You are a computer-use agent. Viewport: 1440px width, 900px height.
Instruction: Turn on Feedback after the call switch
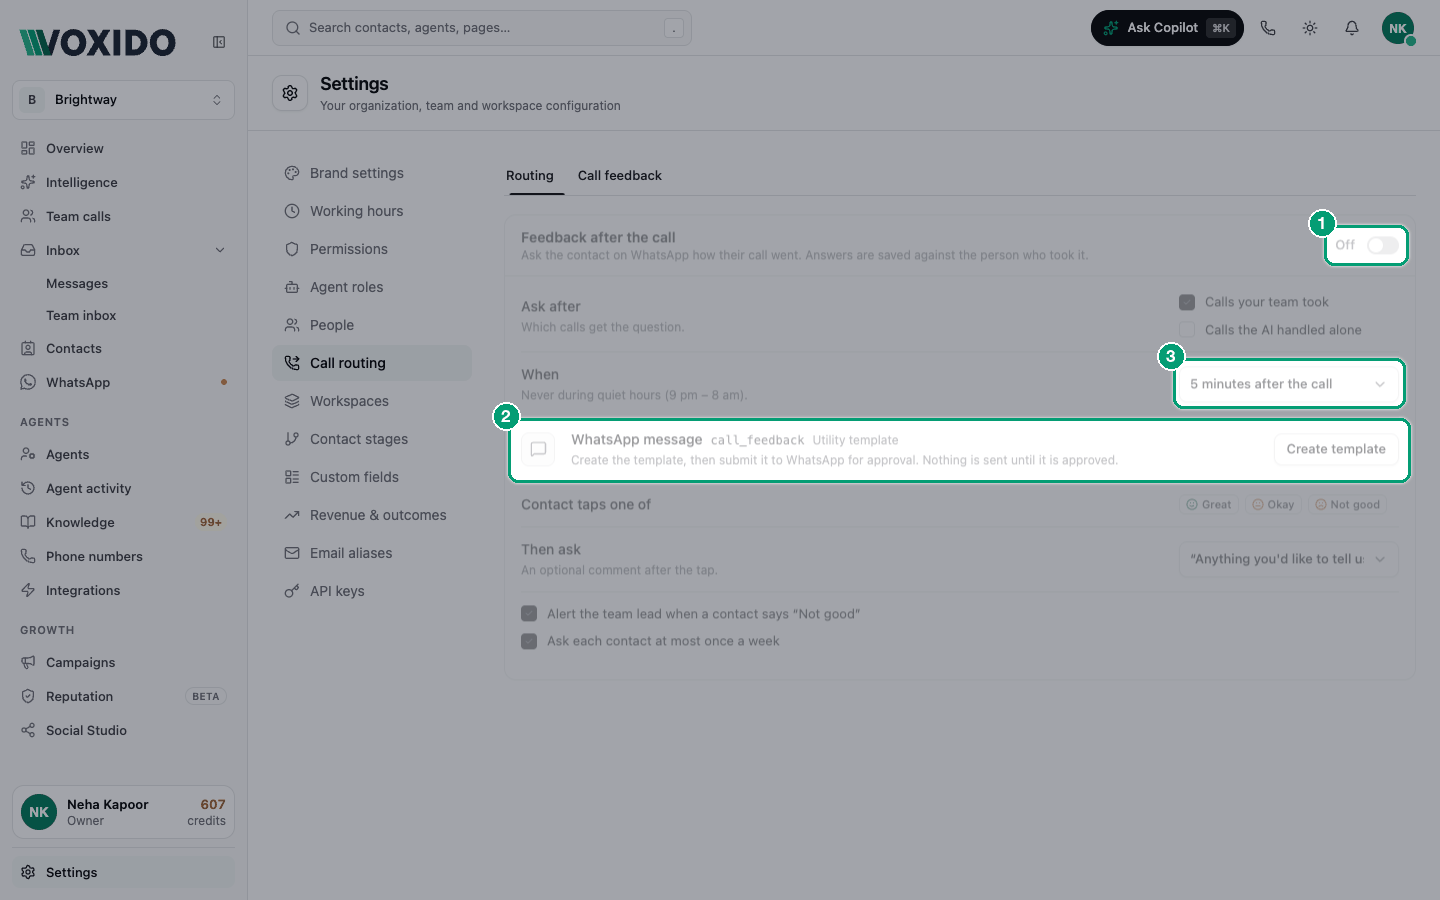(x=1383, y=245)
